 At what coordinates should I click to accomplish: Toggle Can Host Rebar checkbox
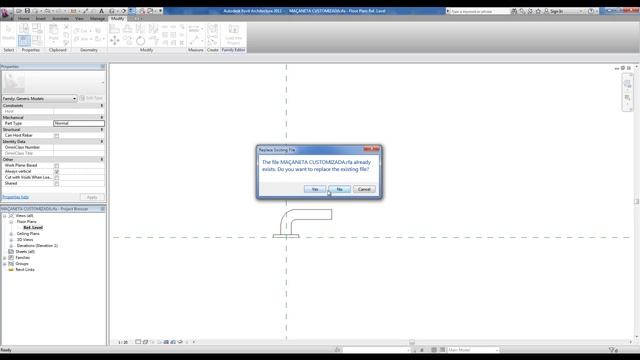(x=57, y=136)
